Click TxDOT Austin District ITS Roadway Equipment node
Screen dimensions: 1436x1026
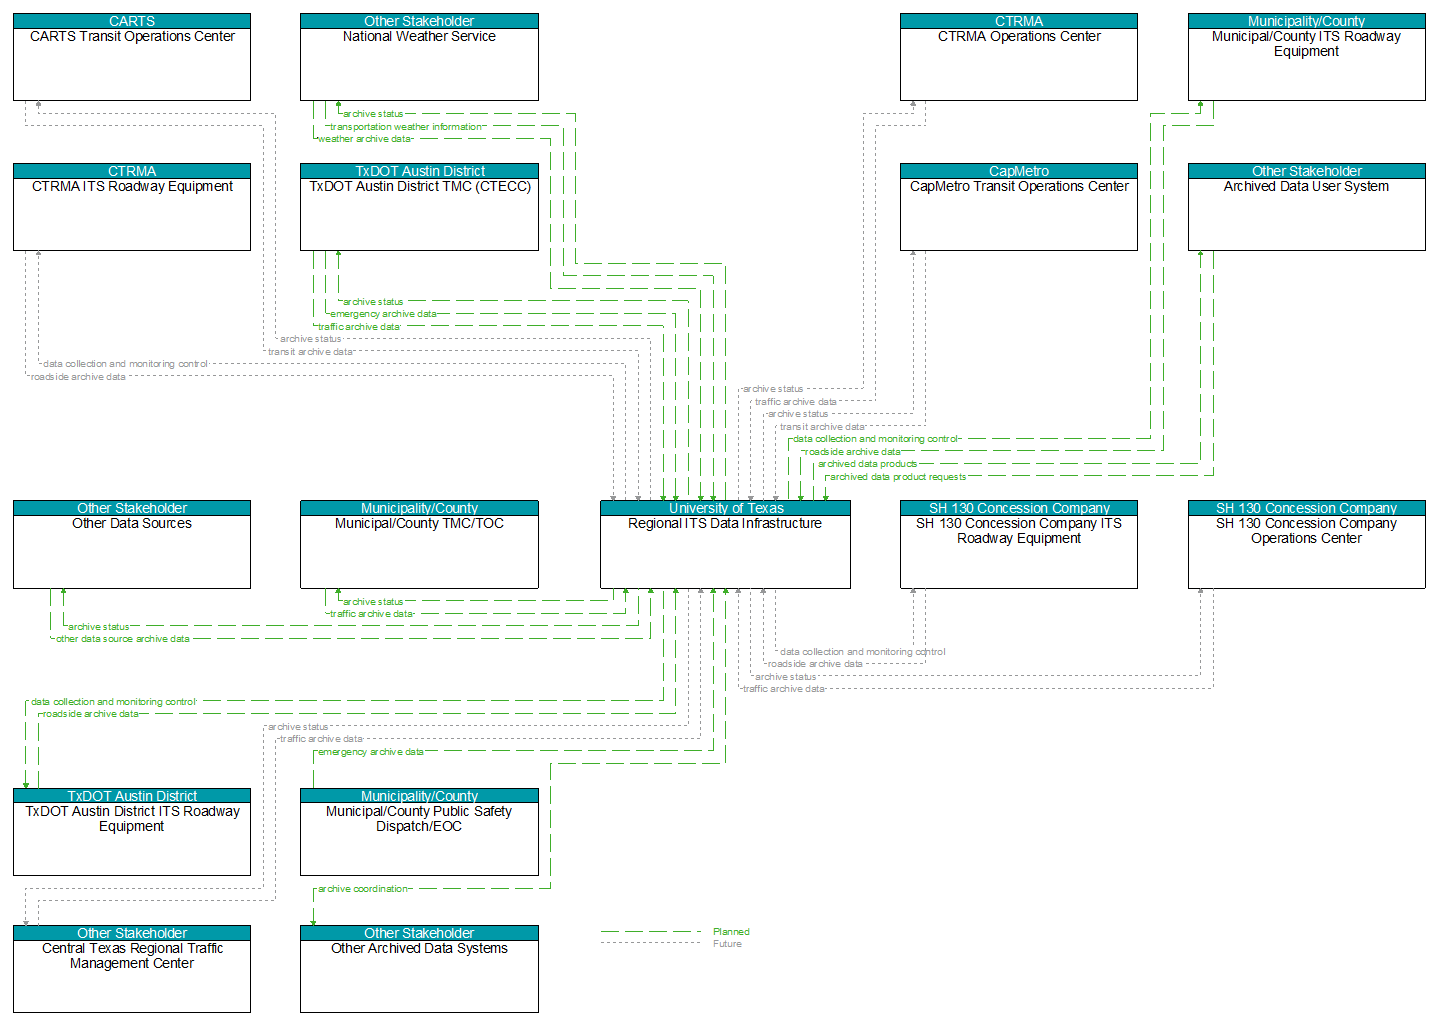(132, 832)
